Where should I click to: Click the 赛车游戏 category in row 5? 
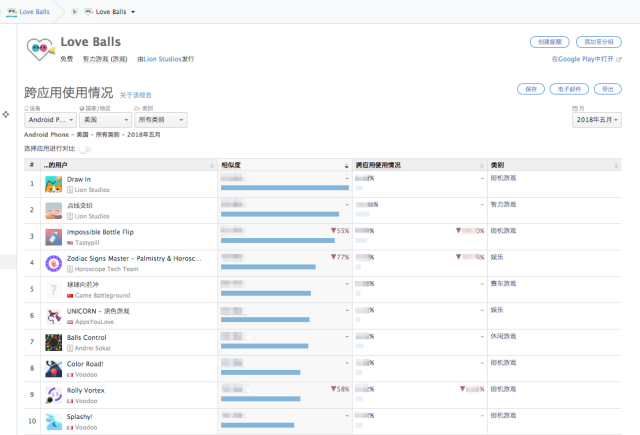[x=503, y=284]
